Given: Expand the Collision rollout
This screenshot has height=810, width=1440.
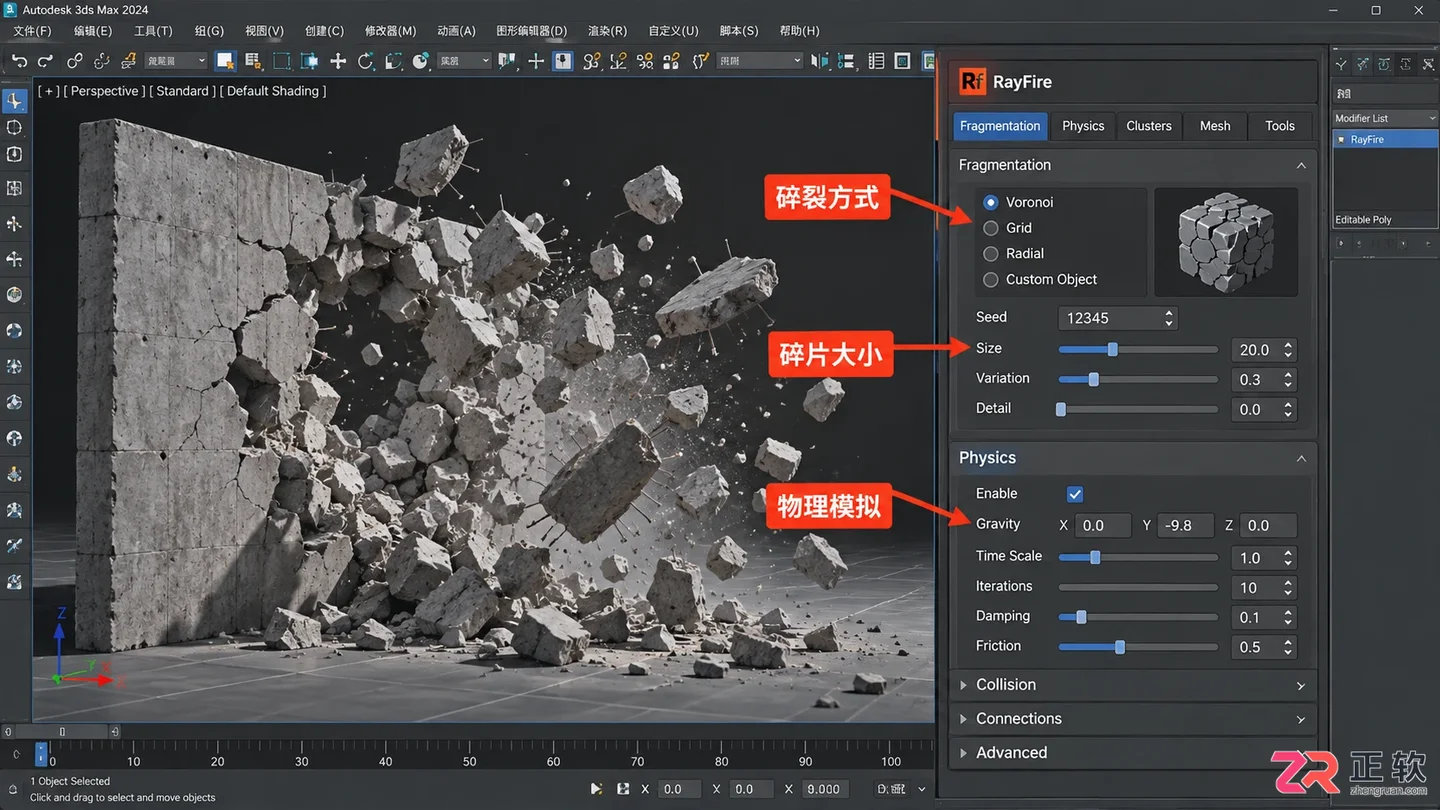Looking at the screenshot, I should click(1132, 685).
